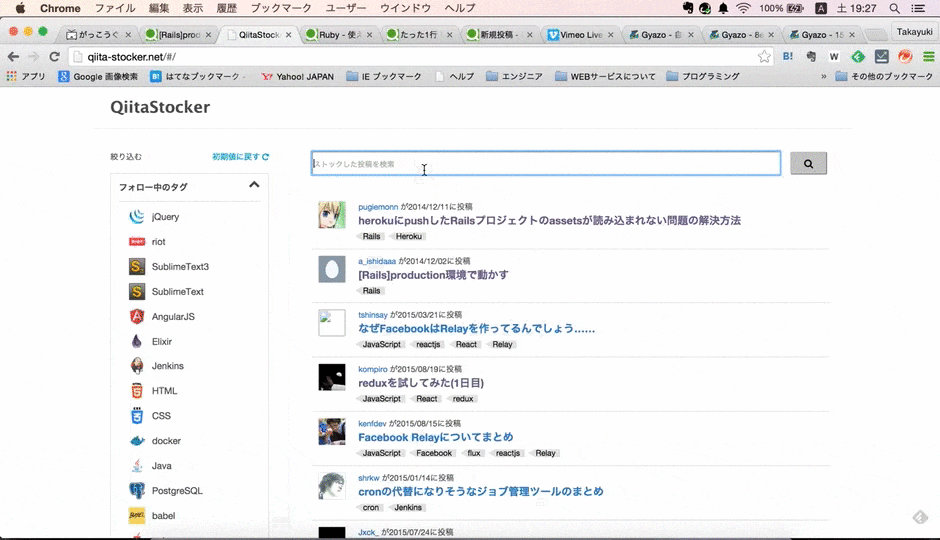Open the ウインドウ menu
This screenshot has height=540, width=940.
pos(405,8)
